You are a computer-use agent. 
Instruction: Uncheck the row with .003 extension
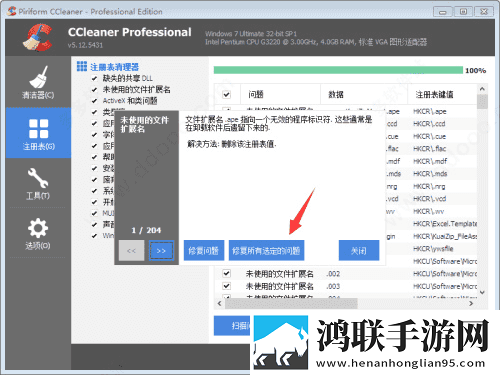227,286
